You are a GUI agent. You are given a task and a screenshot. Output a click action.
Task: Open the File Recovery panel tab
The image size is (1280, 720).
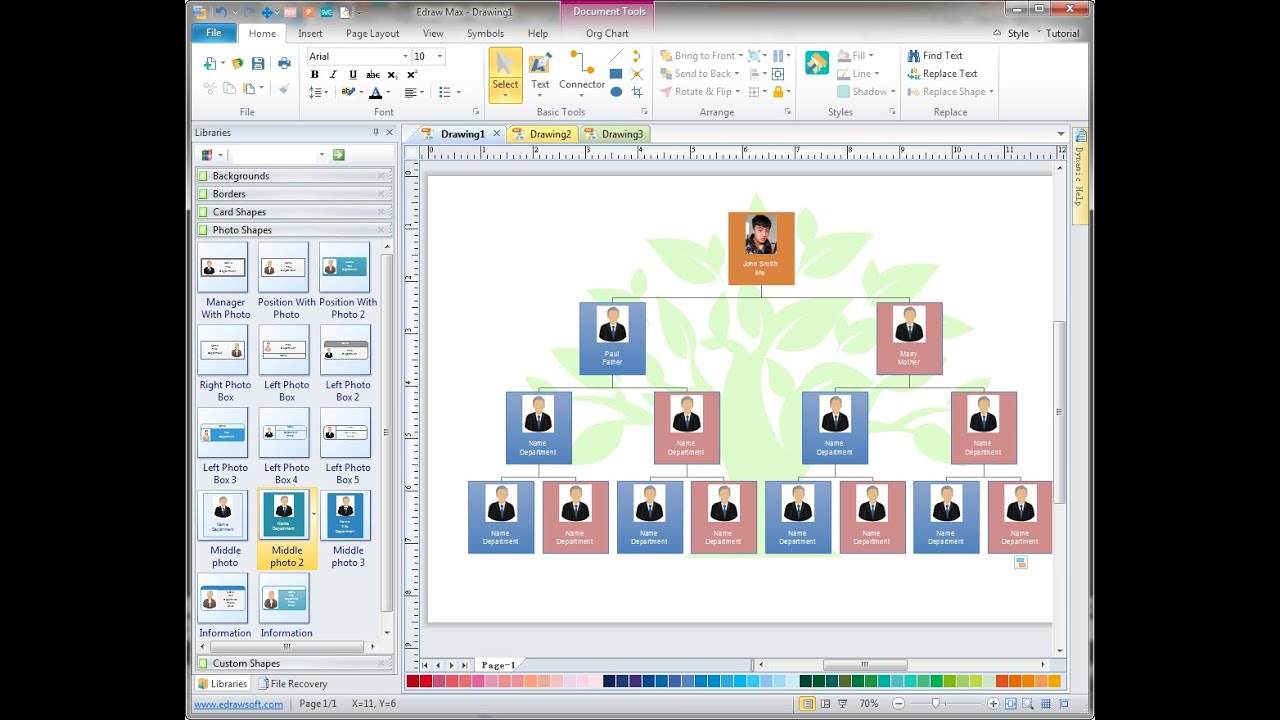293,684
